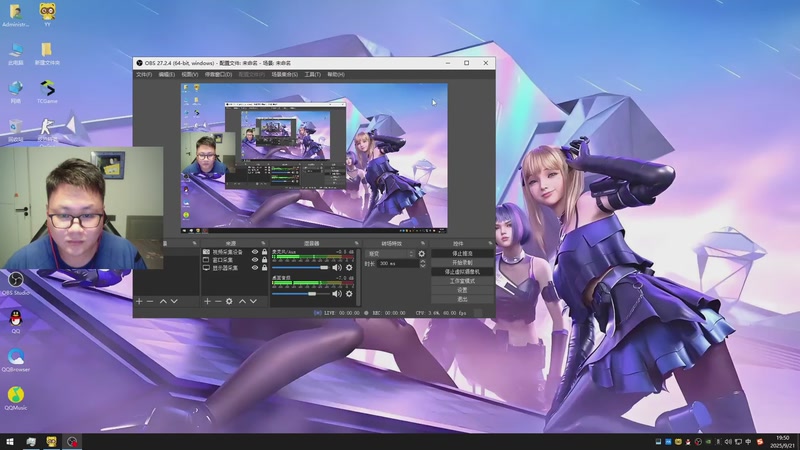Click volume speaker icon in system tray
This screenshot has height=450, width=800.
(728, 442)
